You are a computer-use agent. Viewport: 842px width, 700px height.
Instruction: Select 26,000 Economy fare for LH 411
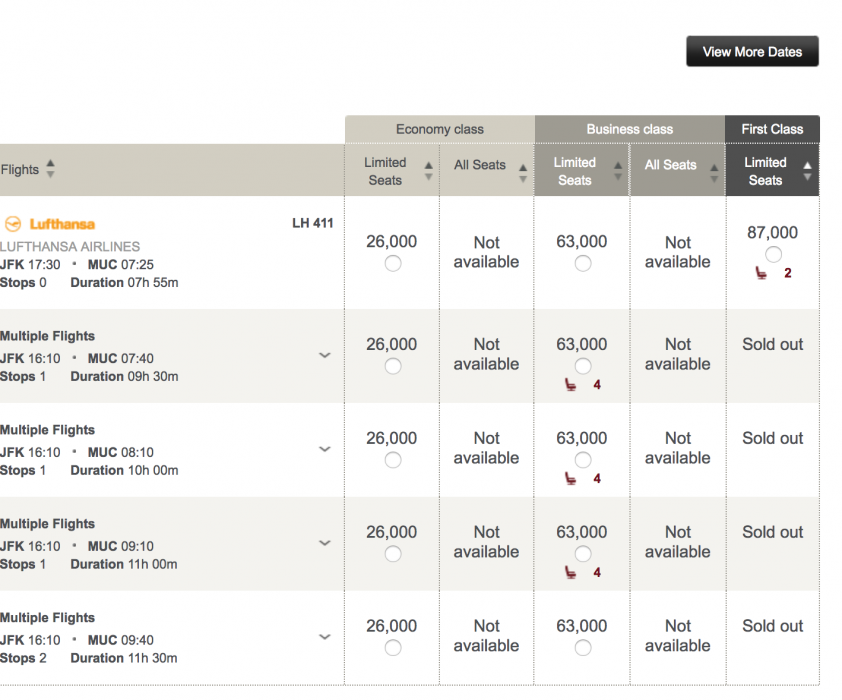pos(393,263)
